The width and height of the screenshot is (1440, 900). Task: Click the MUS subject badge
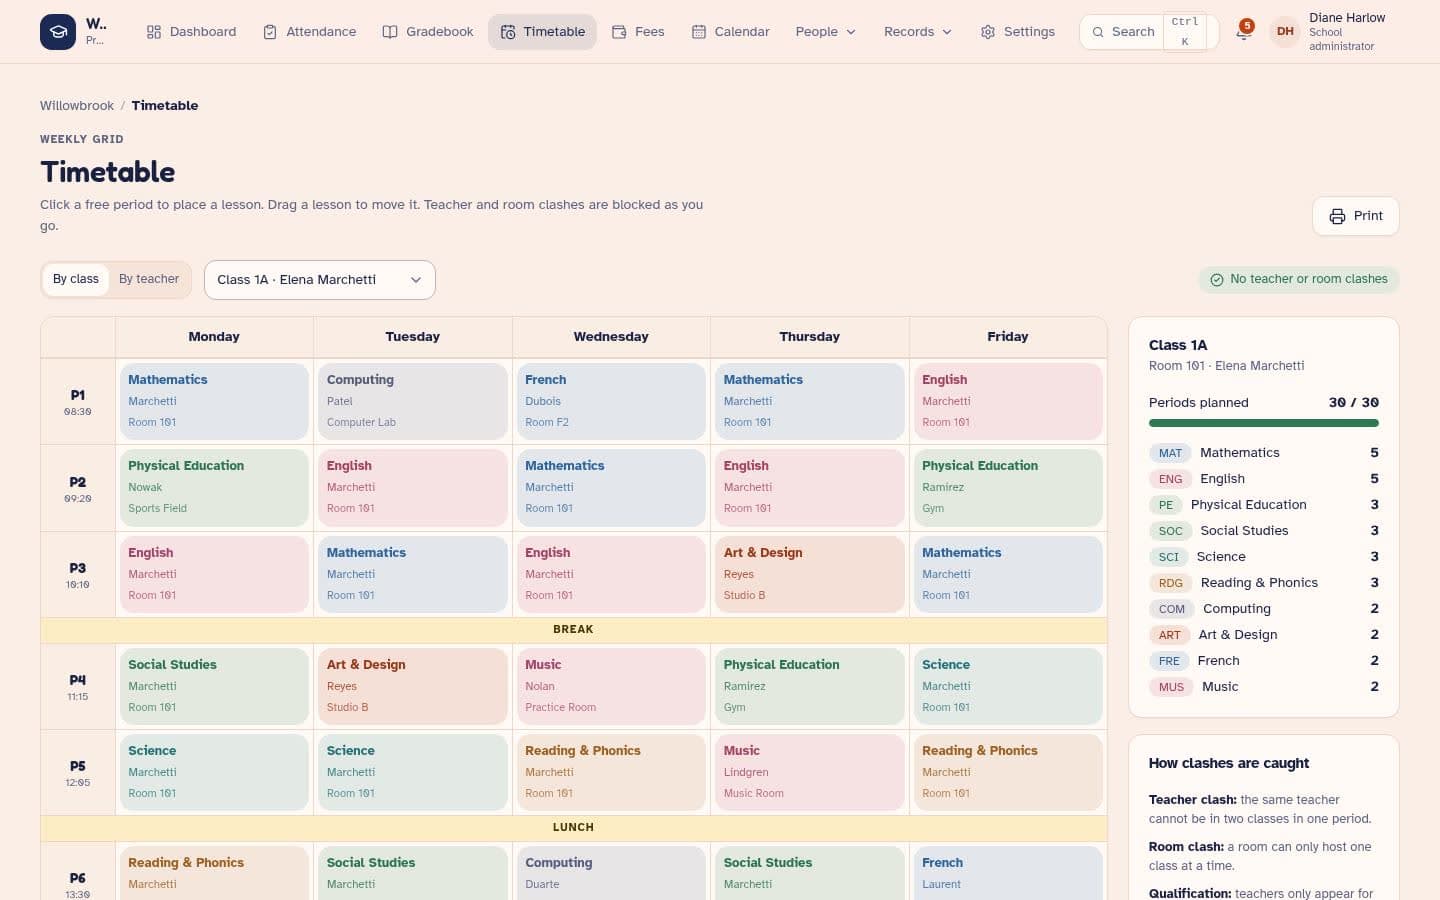(x=1171, y=687)
